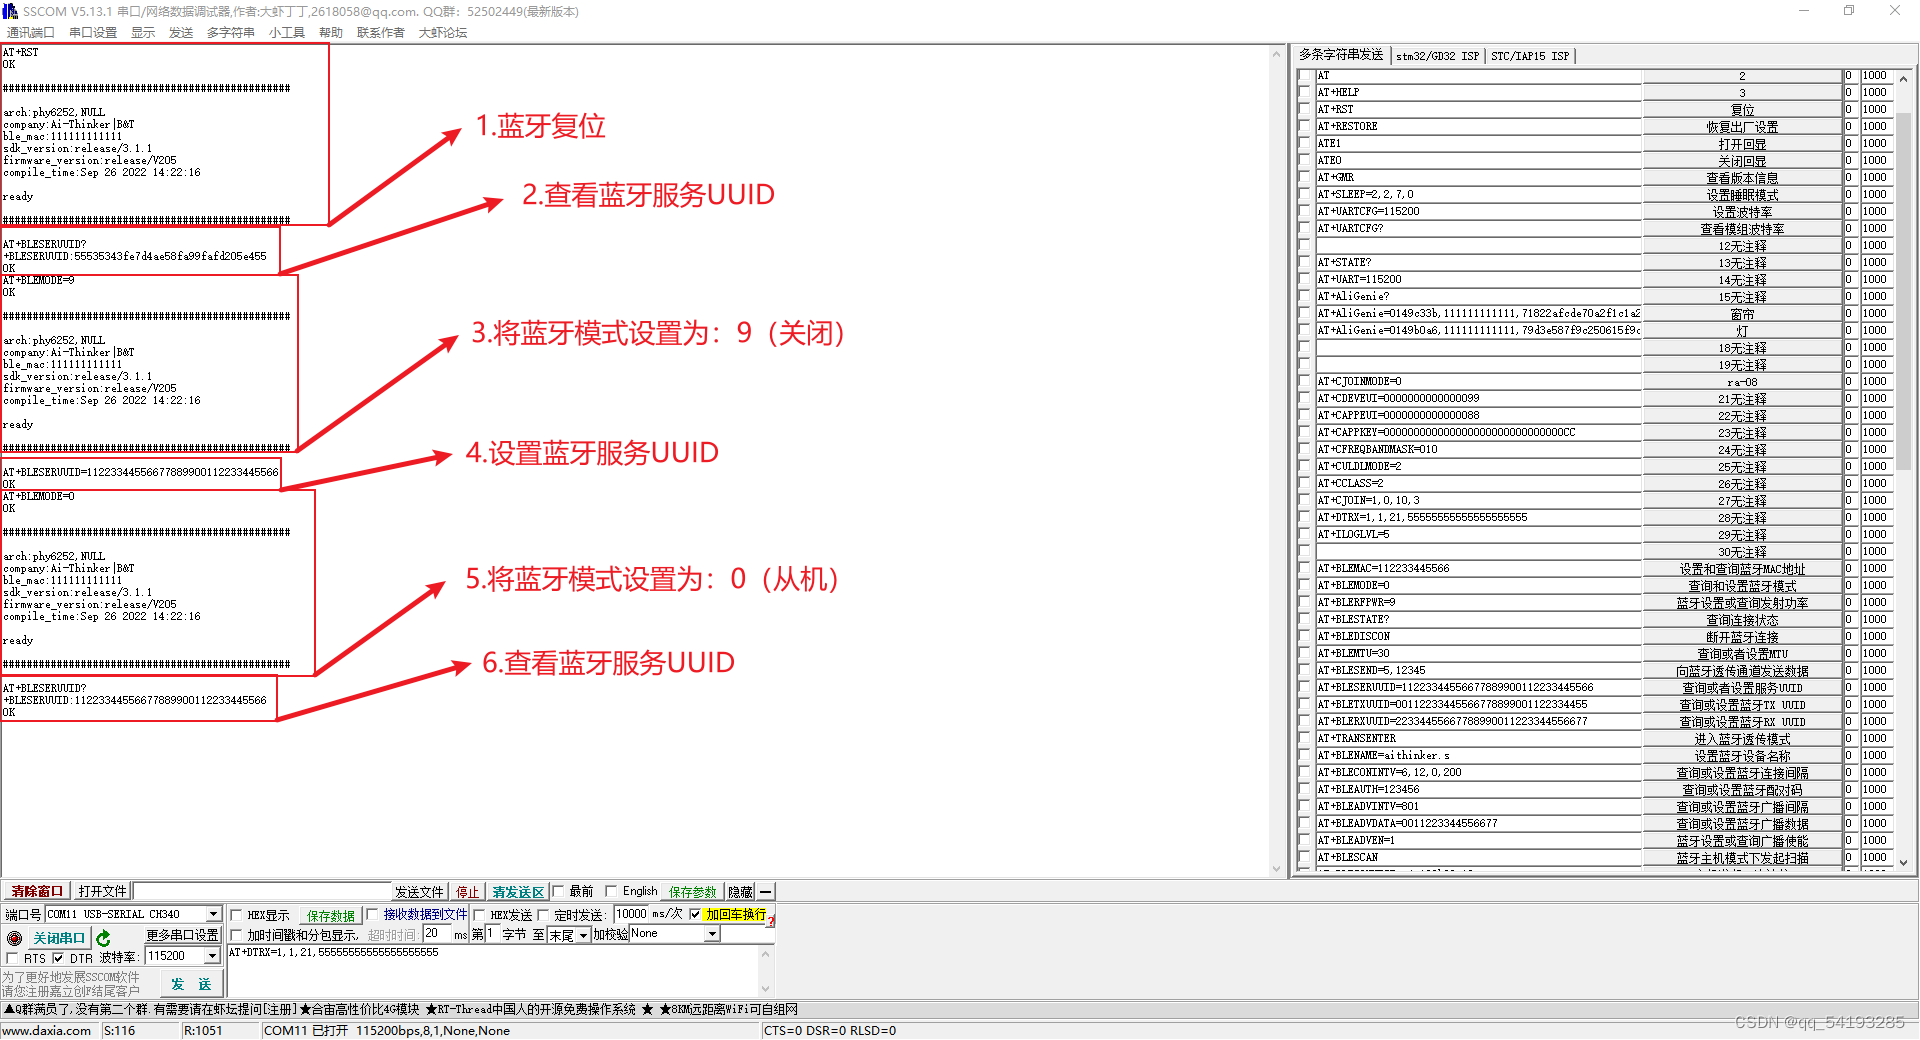
Task: Click the 打开文件 button
Action: [103, 891]
